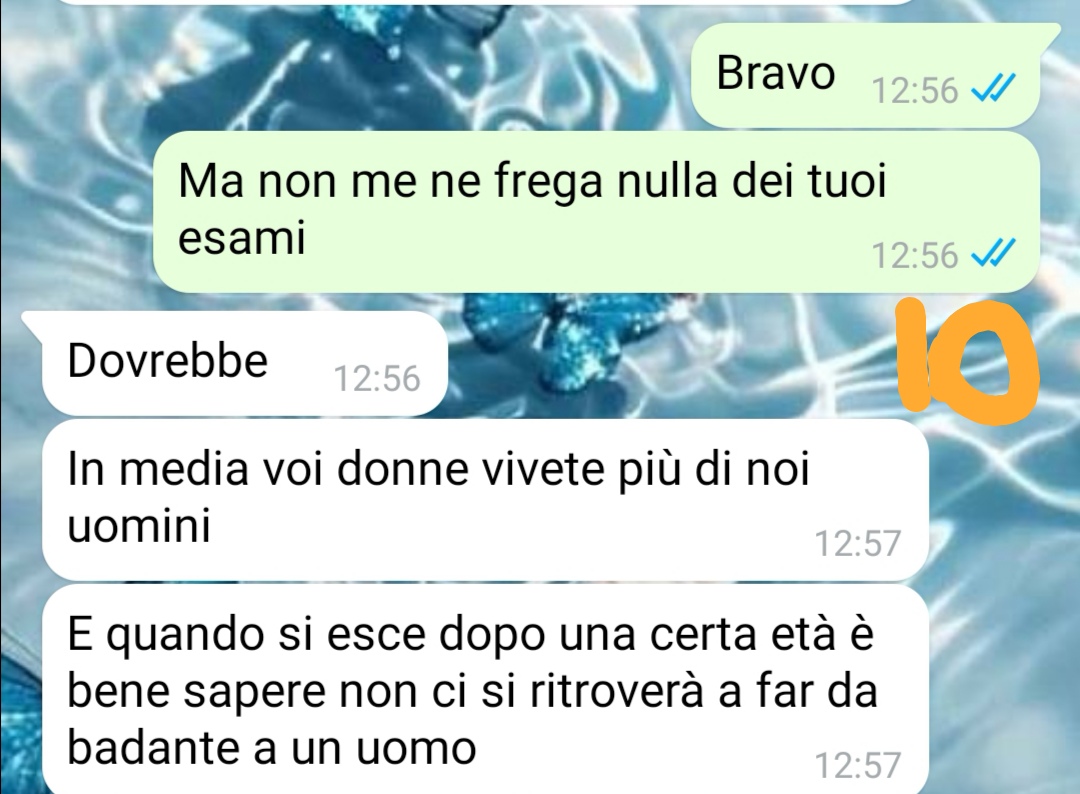Click the orange handwritten IO annotation
Image resolution: width=1080 pixels, height=794 pixels.
(968, 357)
